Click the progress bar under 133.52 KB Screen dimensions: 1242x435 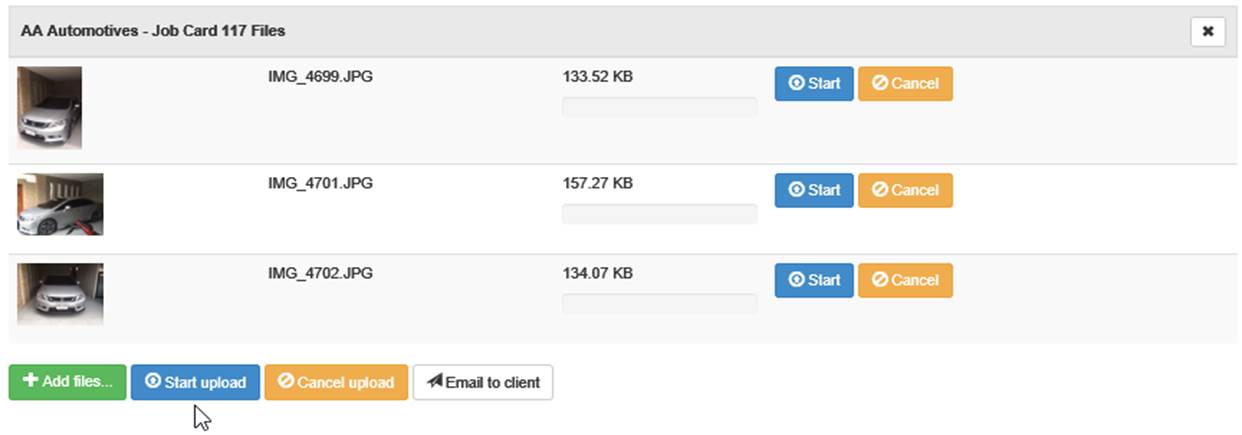[x=660, y=107]
